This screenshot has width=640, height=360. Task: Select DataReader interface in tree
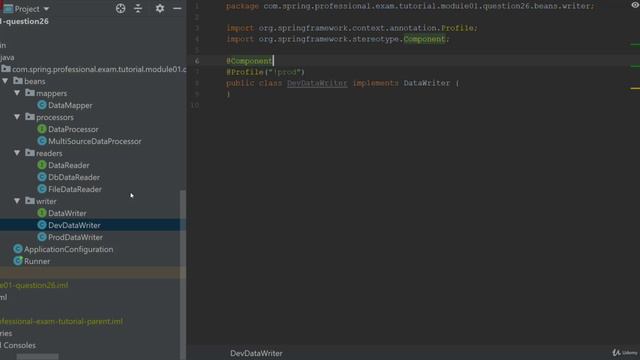(69, 165)
